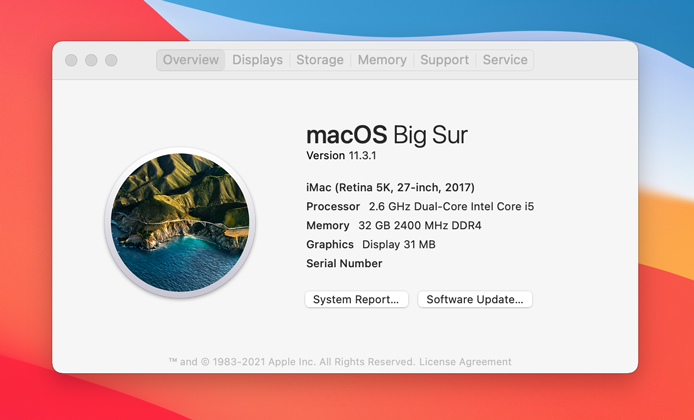Image resolution: width=694 pixels, height=420 pixels.
Task: Click the Graphics Display 31 MB line
Action: (370, 244)
